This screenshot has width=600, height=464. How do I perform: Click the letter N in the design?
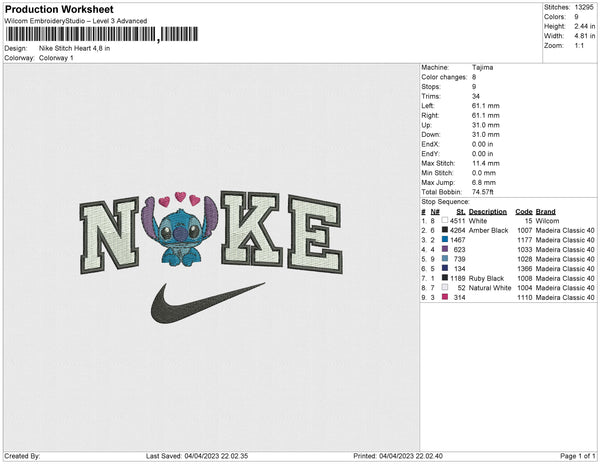[110, 235]
